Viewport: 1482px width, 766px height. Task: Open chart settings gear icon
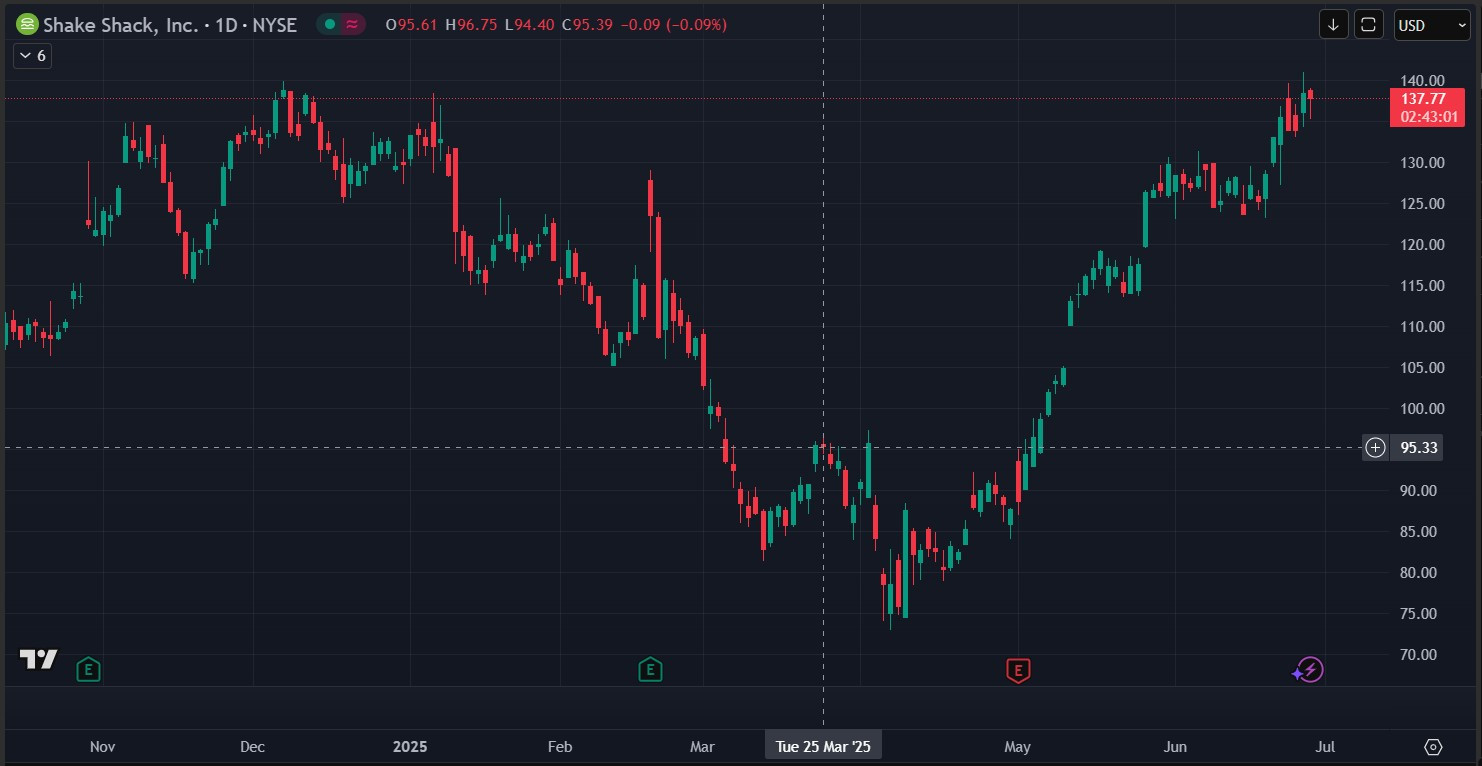click(1433, 747)
